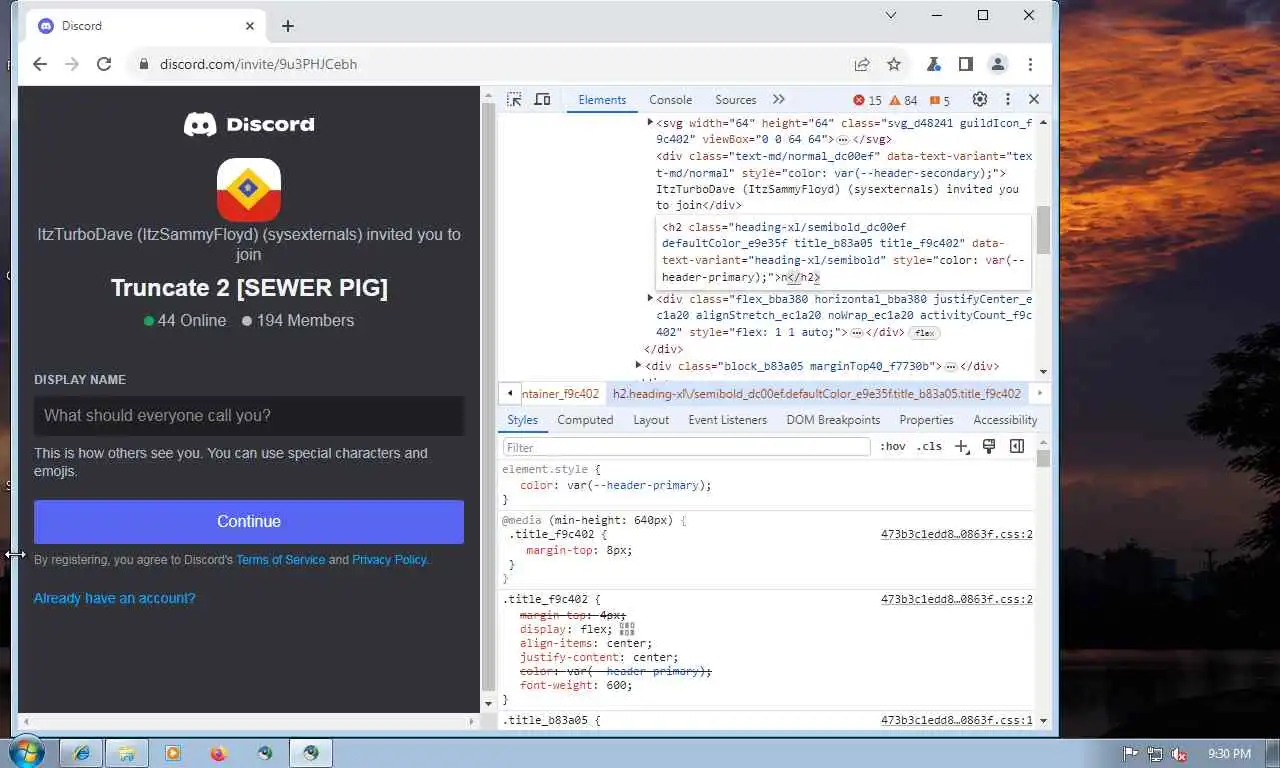The height and width of the screenshot is (768, 1280).
Task: Open Chrome's three-dot menu
Action: click(1030, 64)
